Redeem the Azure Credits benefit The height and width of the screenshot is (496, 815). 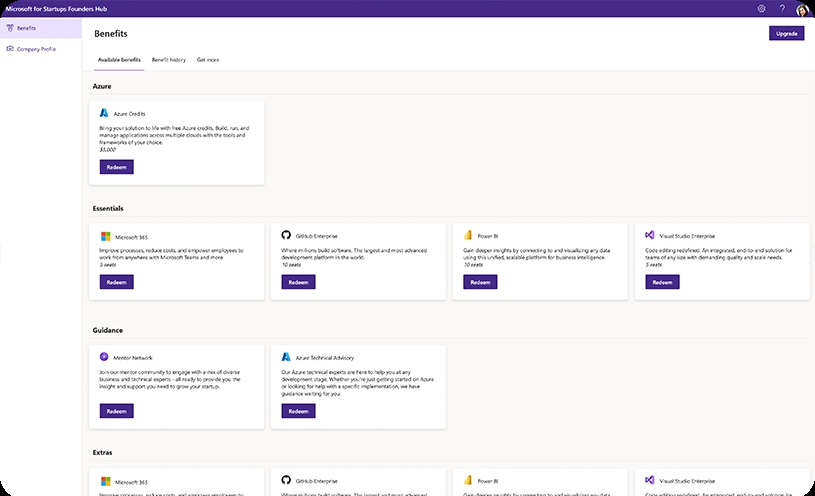116,167
